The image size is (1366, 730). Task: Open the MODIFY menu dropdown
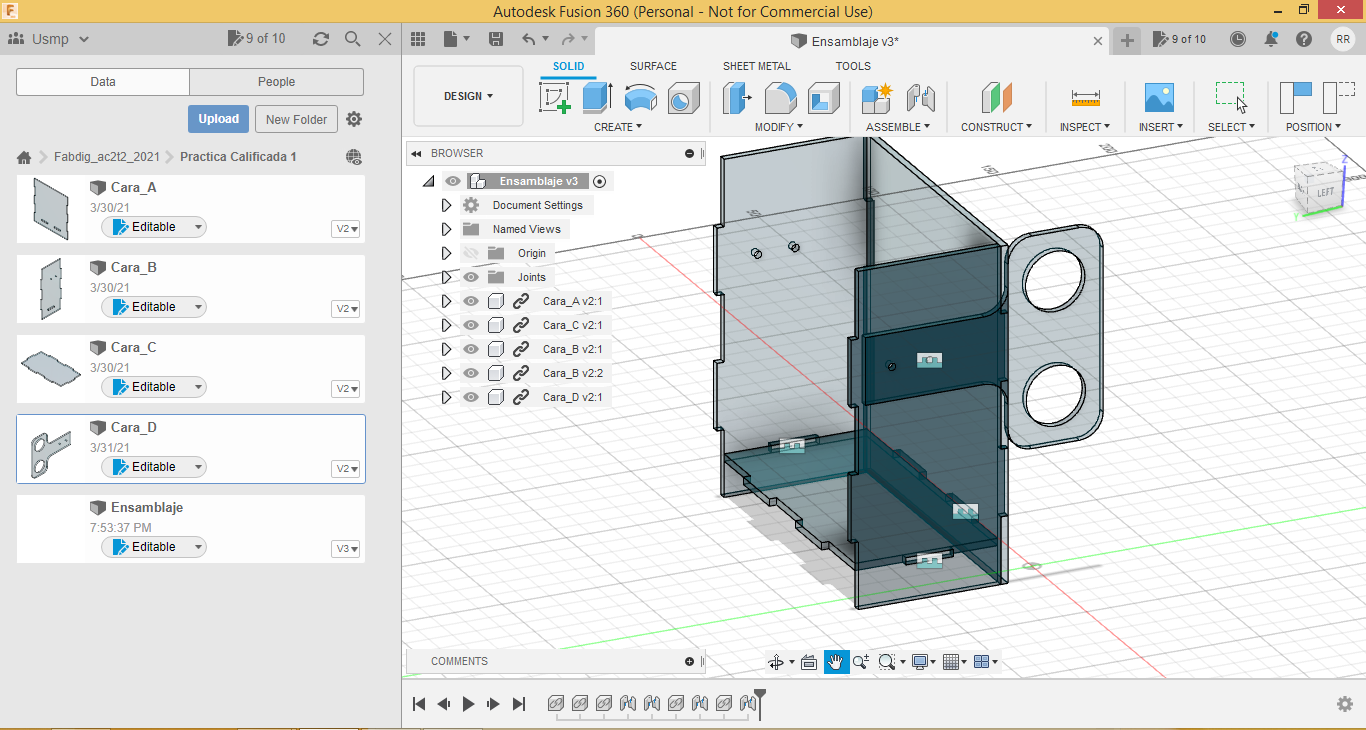coord(779,127)
